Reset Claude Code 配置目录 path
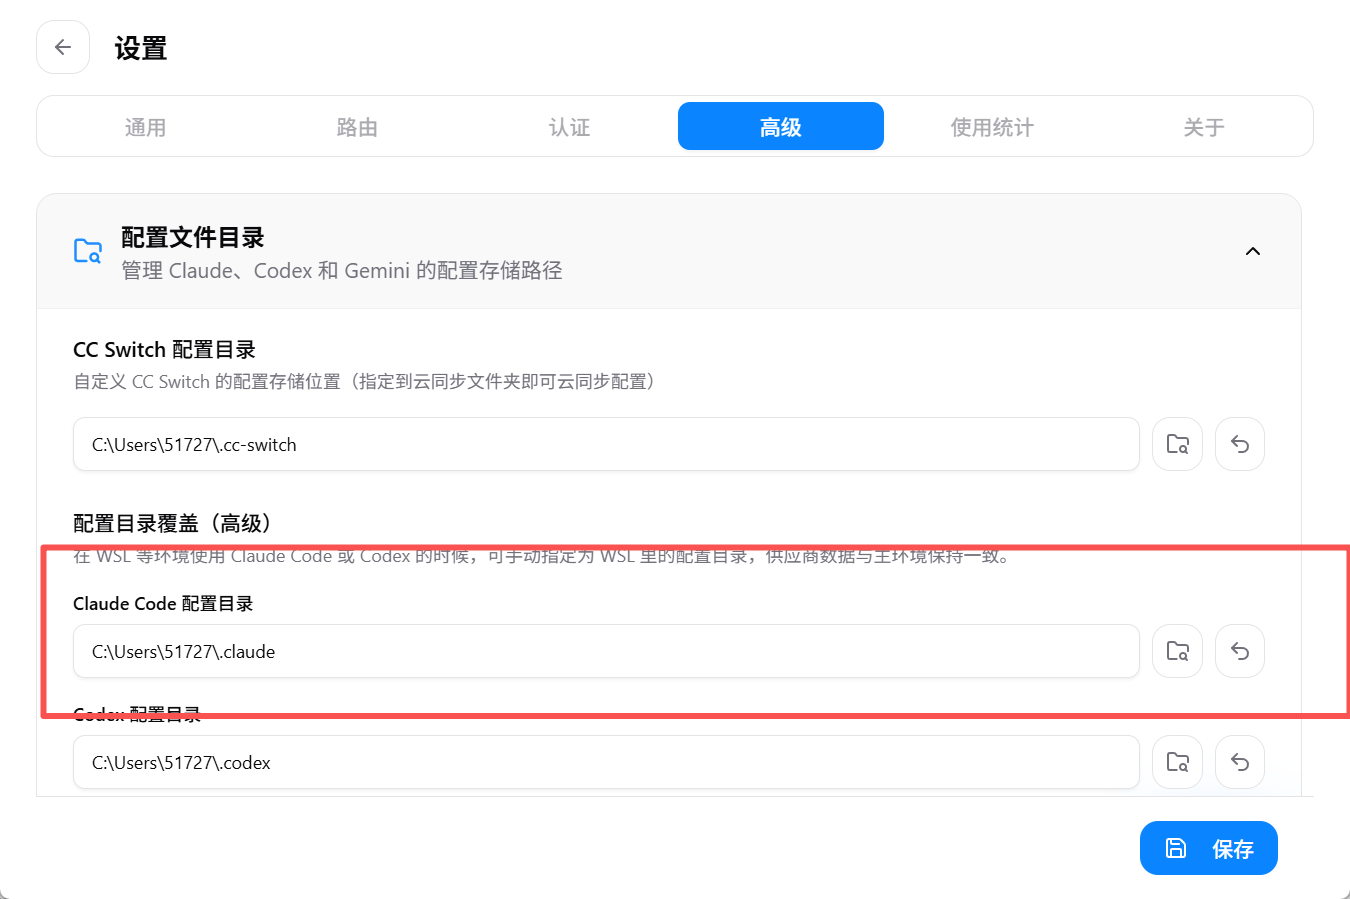This screenshot has height=899, width=1350. coord(1240,651)
